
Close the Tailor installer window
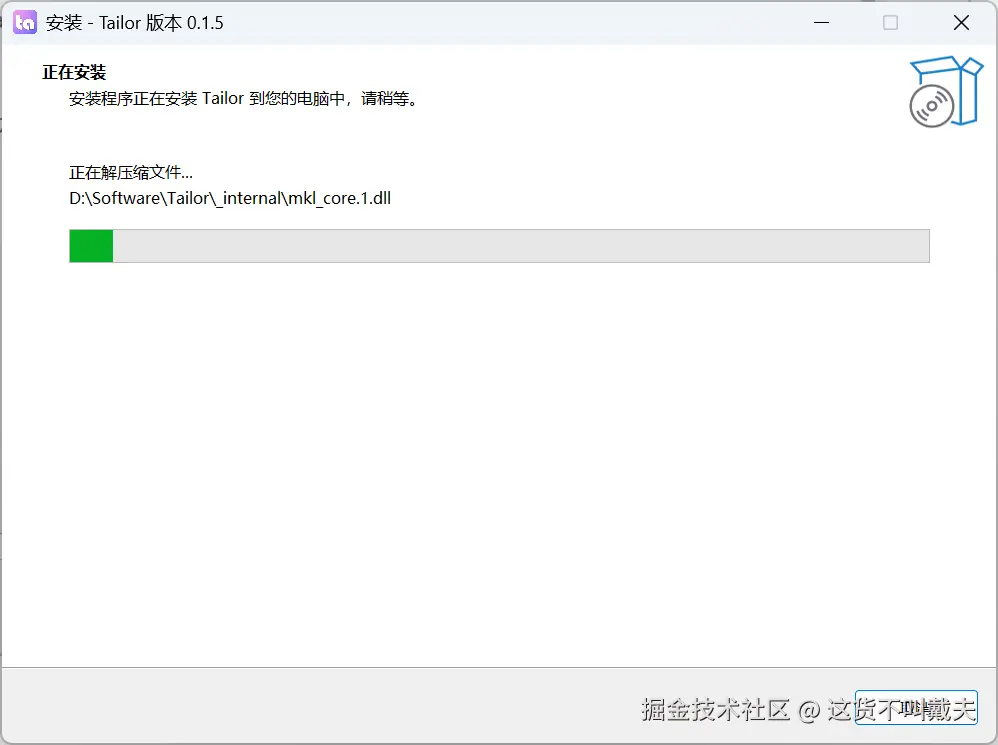tap(961, 23)
